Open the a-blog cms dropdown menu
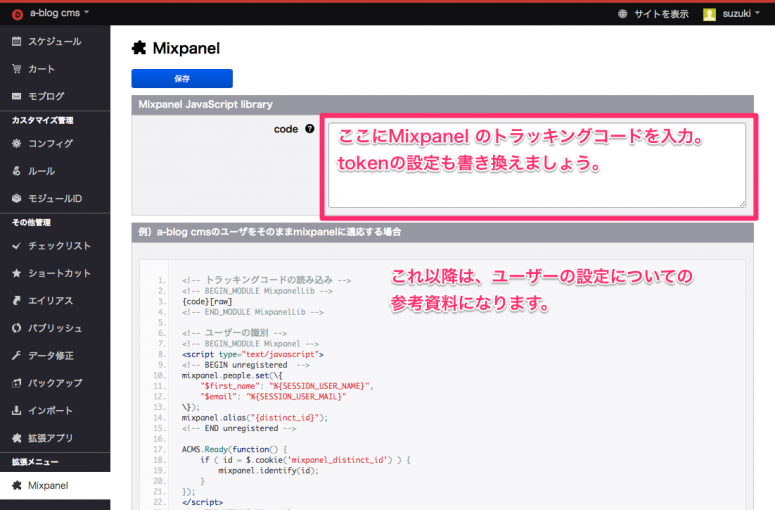The image size is (775, 510). (59, 13)
